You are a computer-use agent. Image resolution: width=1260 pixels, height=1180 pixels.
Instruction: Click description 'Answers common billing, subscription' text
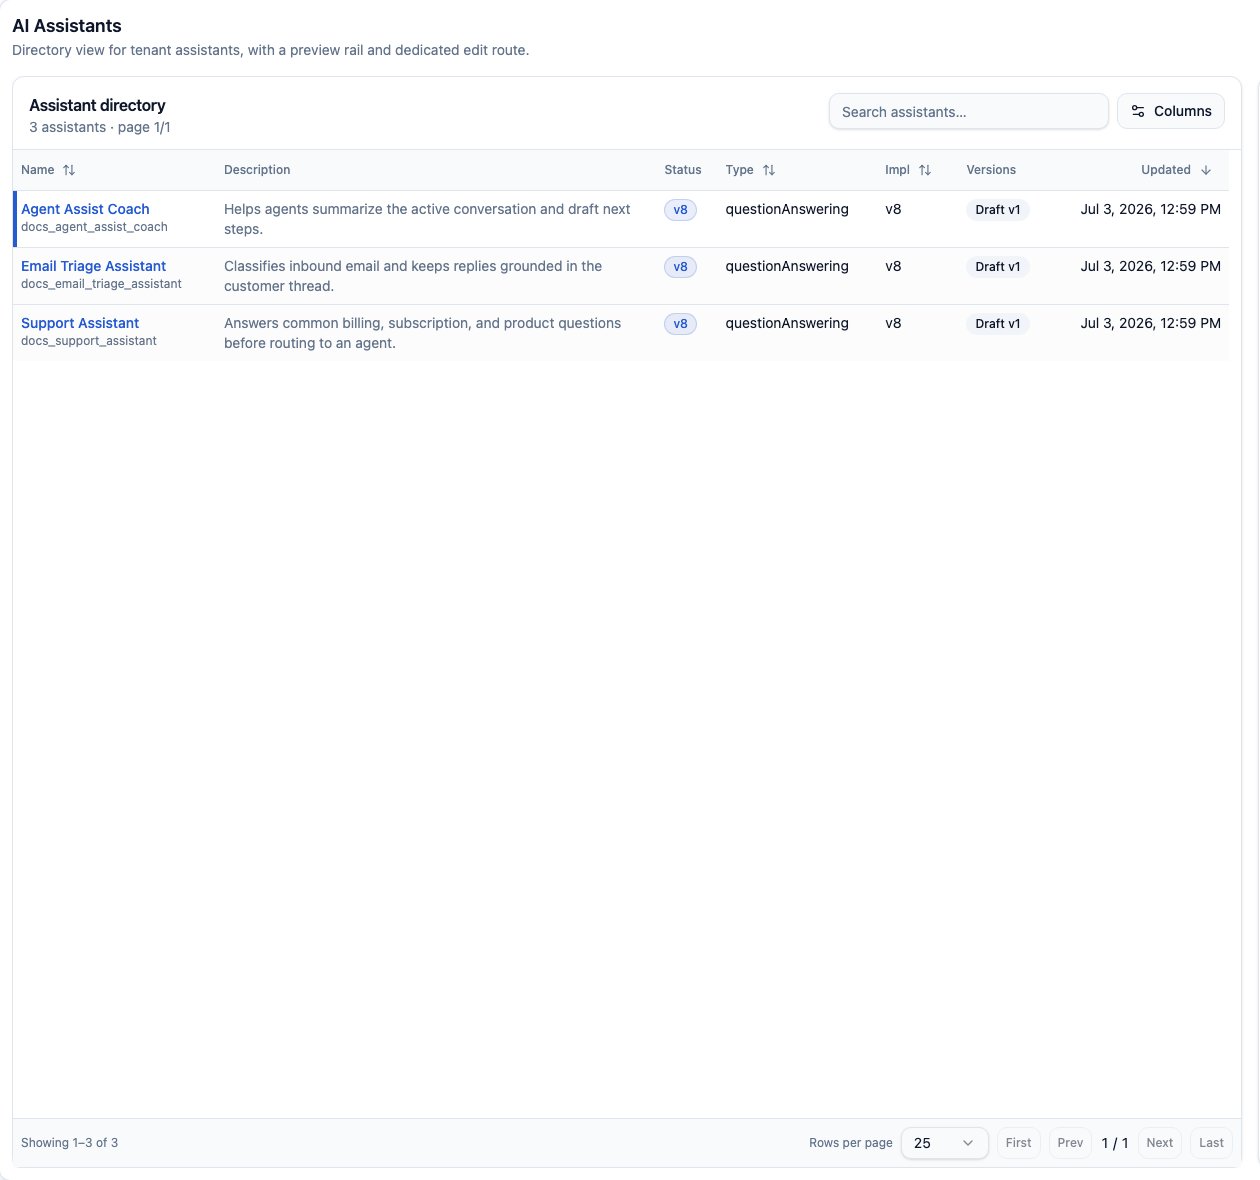[x=422, y=333]
